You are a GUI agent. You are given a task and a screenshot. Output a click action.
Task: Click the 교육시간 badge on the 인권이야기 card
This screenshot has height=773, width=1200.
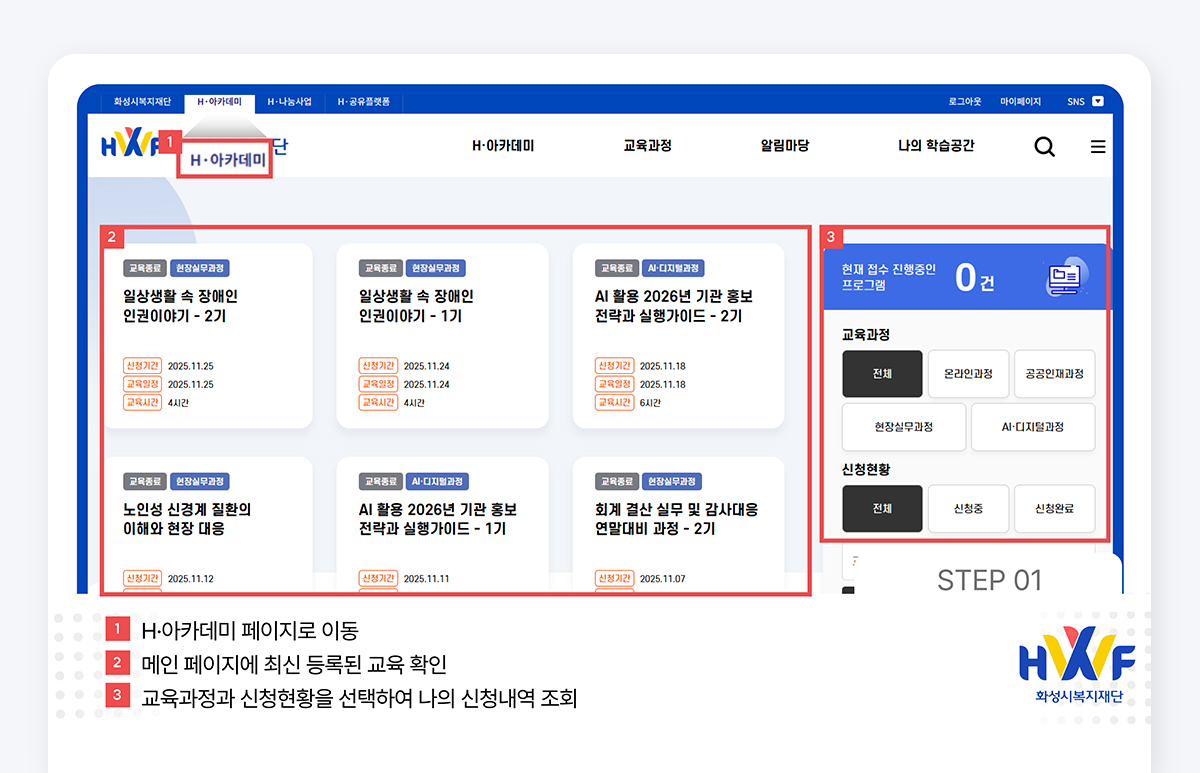(x=141, y=402)
